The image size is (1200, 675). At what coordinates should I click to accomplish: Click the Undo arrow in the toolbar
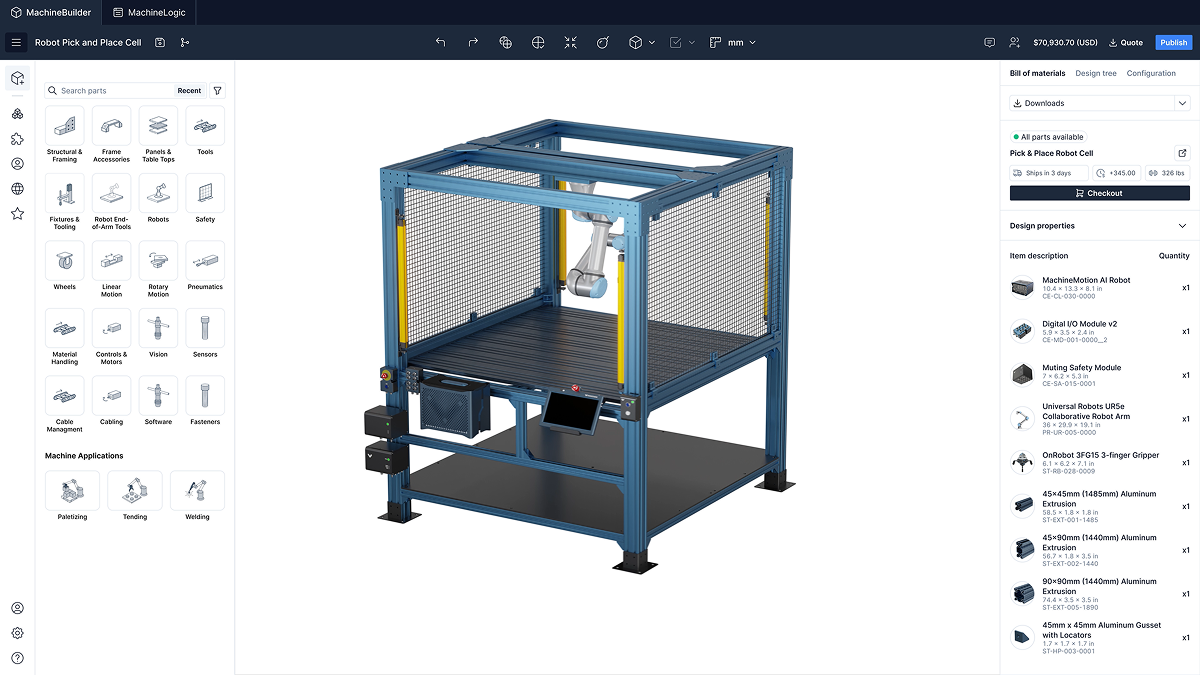tap(440, 42)
